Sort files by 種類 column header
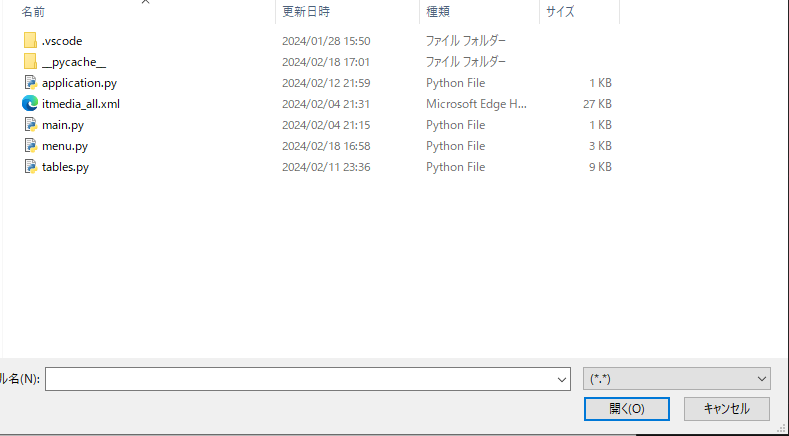This screenshot has height=436, width=789. pos(438,11)
